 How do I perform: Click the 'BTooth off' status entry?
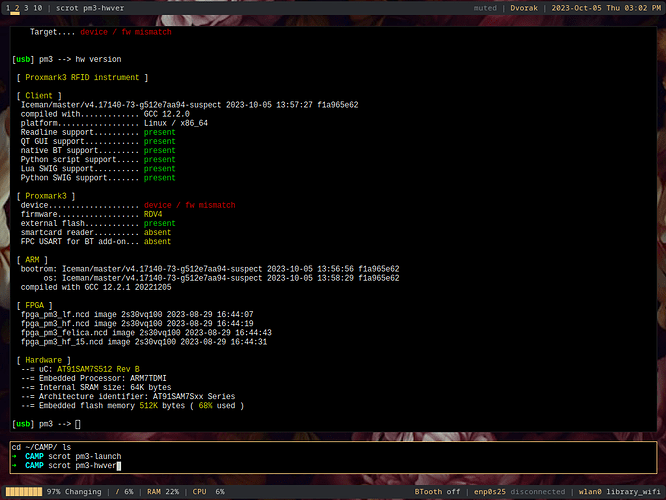click(x=437, y=492)
